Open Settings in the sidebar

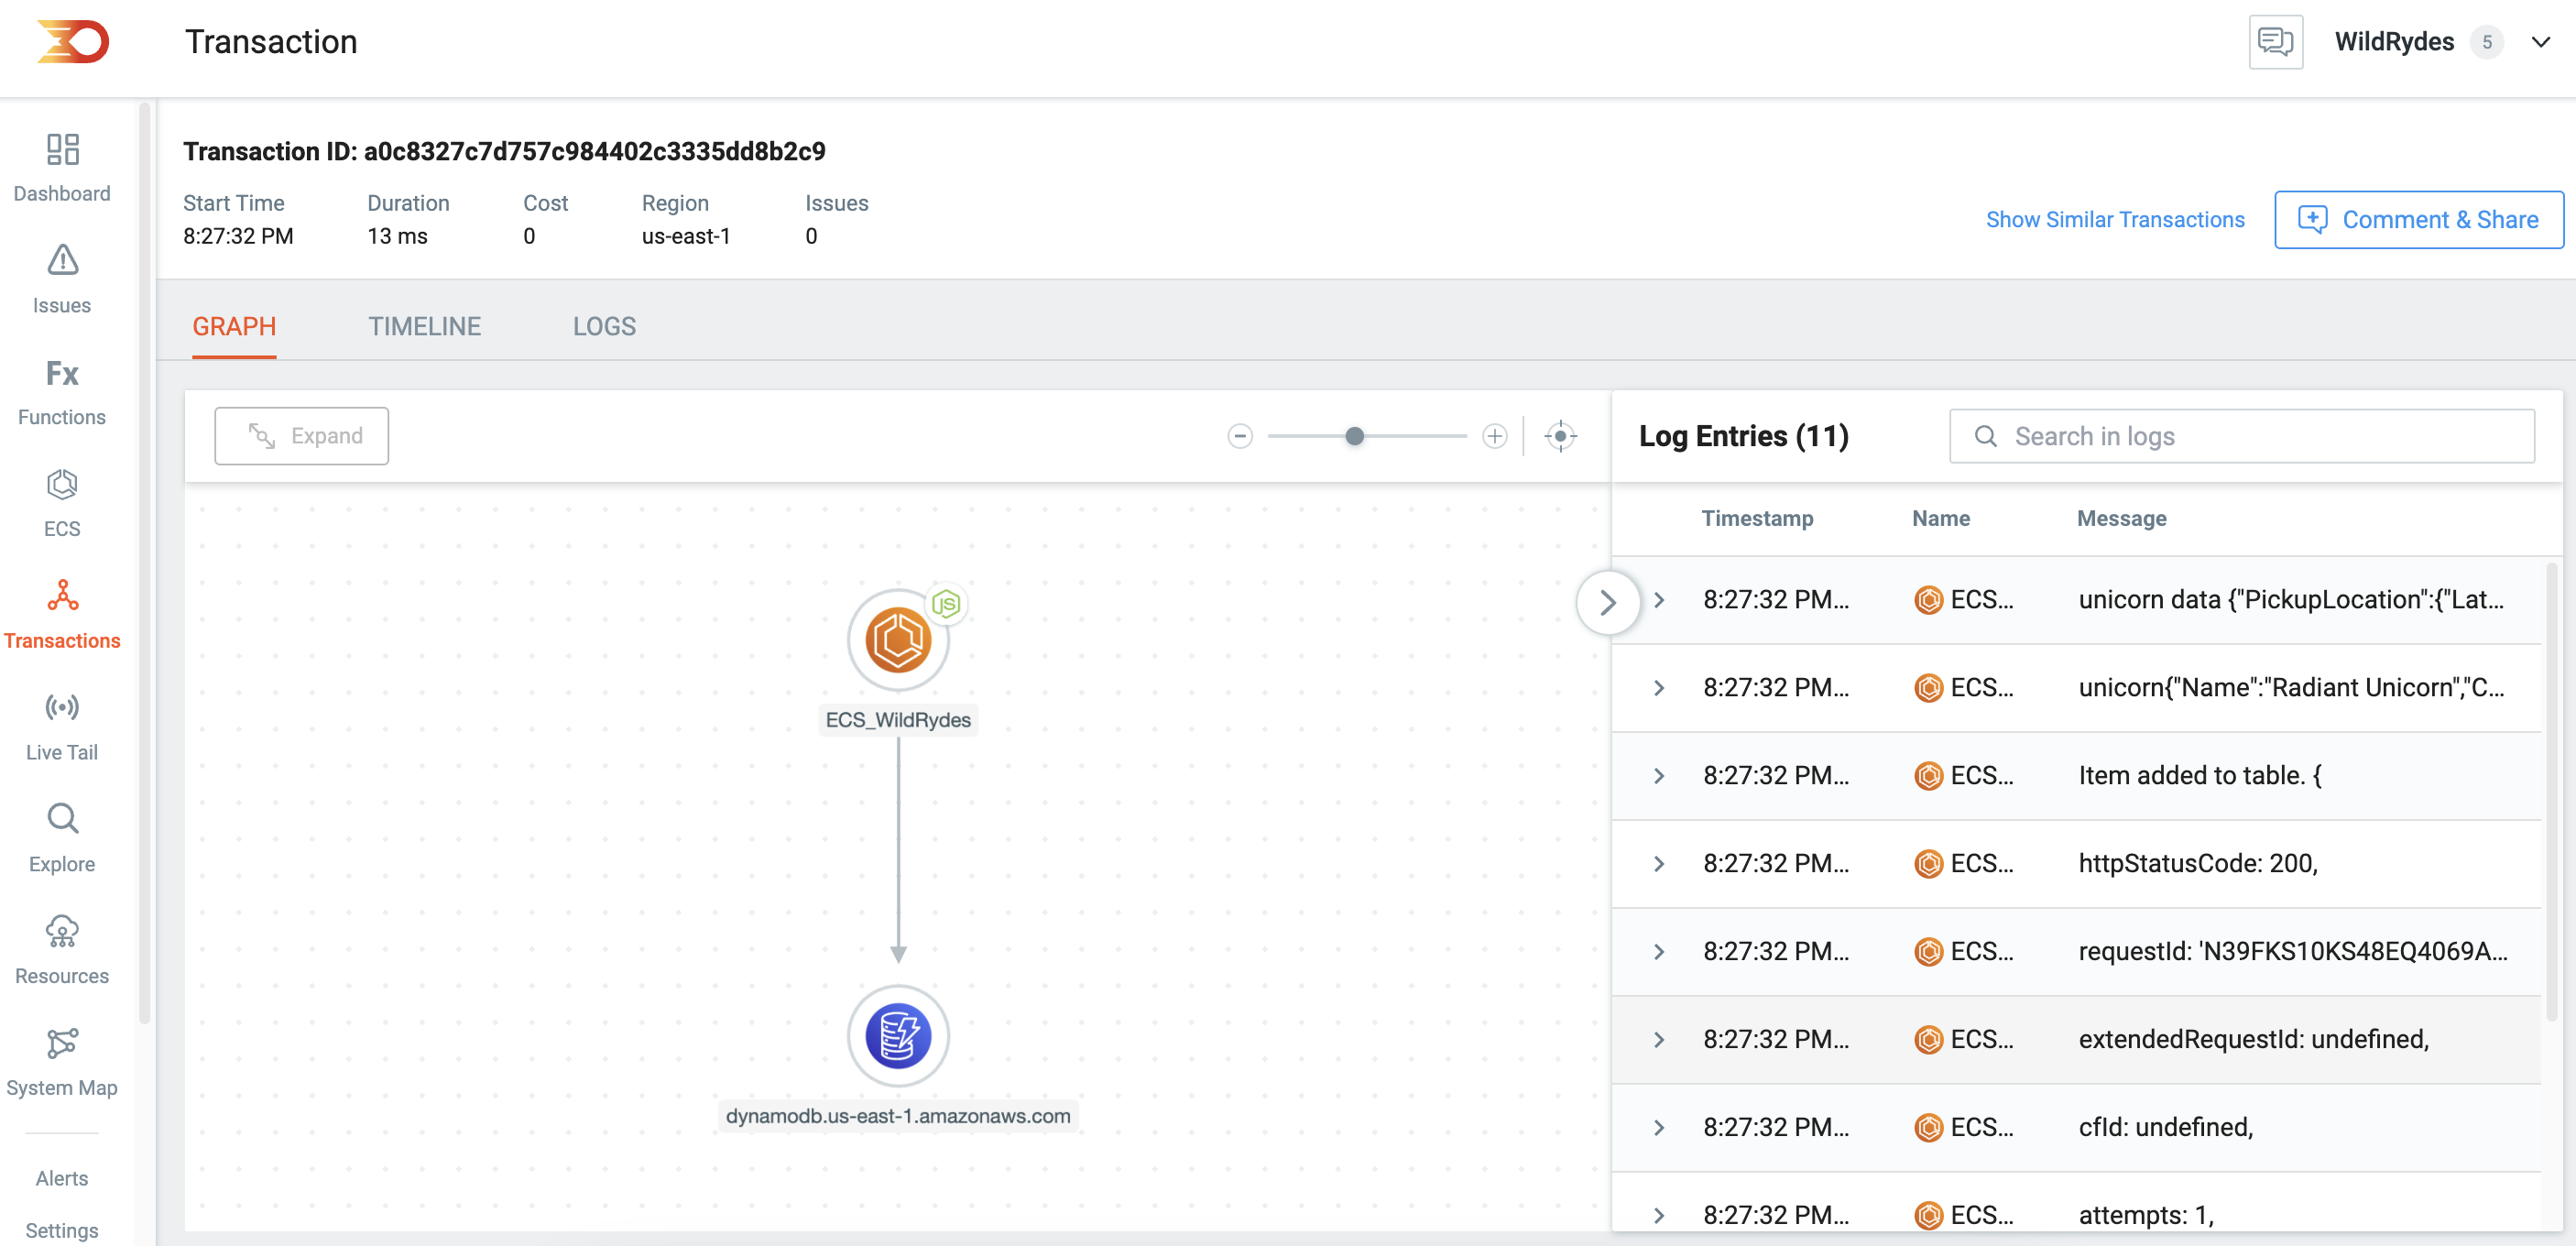click(x=62, y=1231)
